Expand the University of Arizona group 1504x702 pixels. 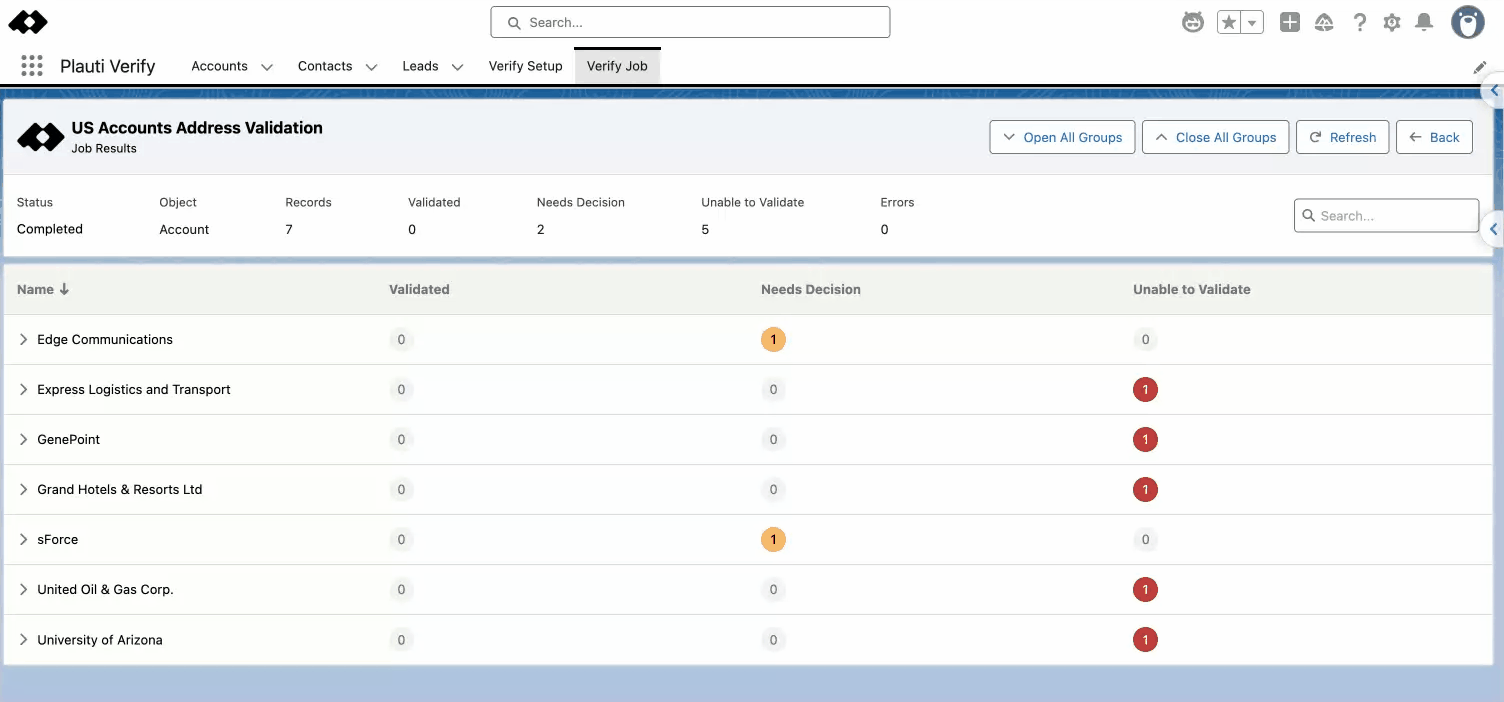click(x=24, y=640)
